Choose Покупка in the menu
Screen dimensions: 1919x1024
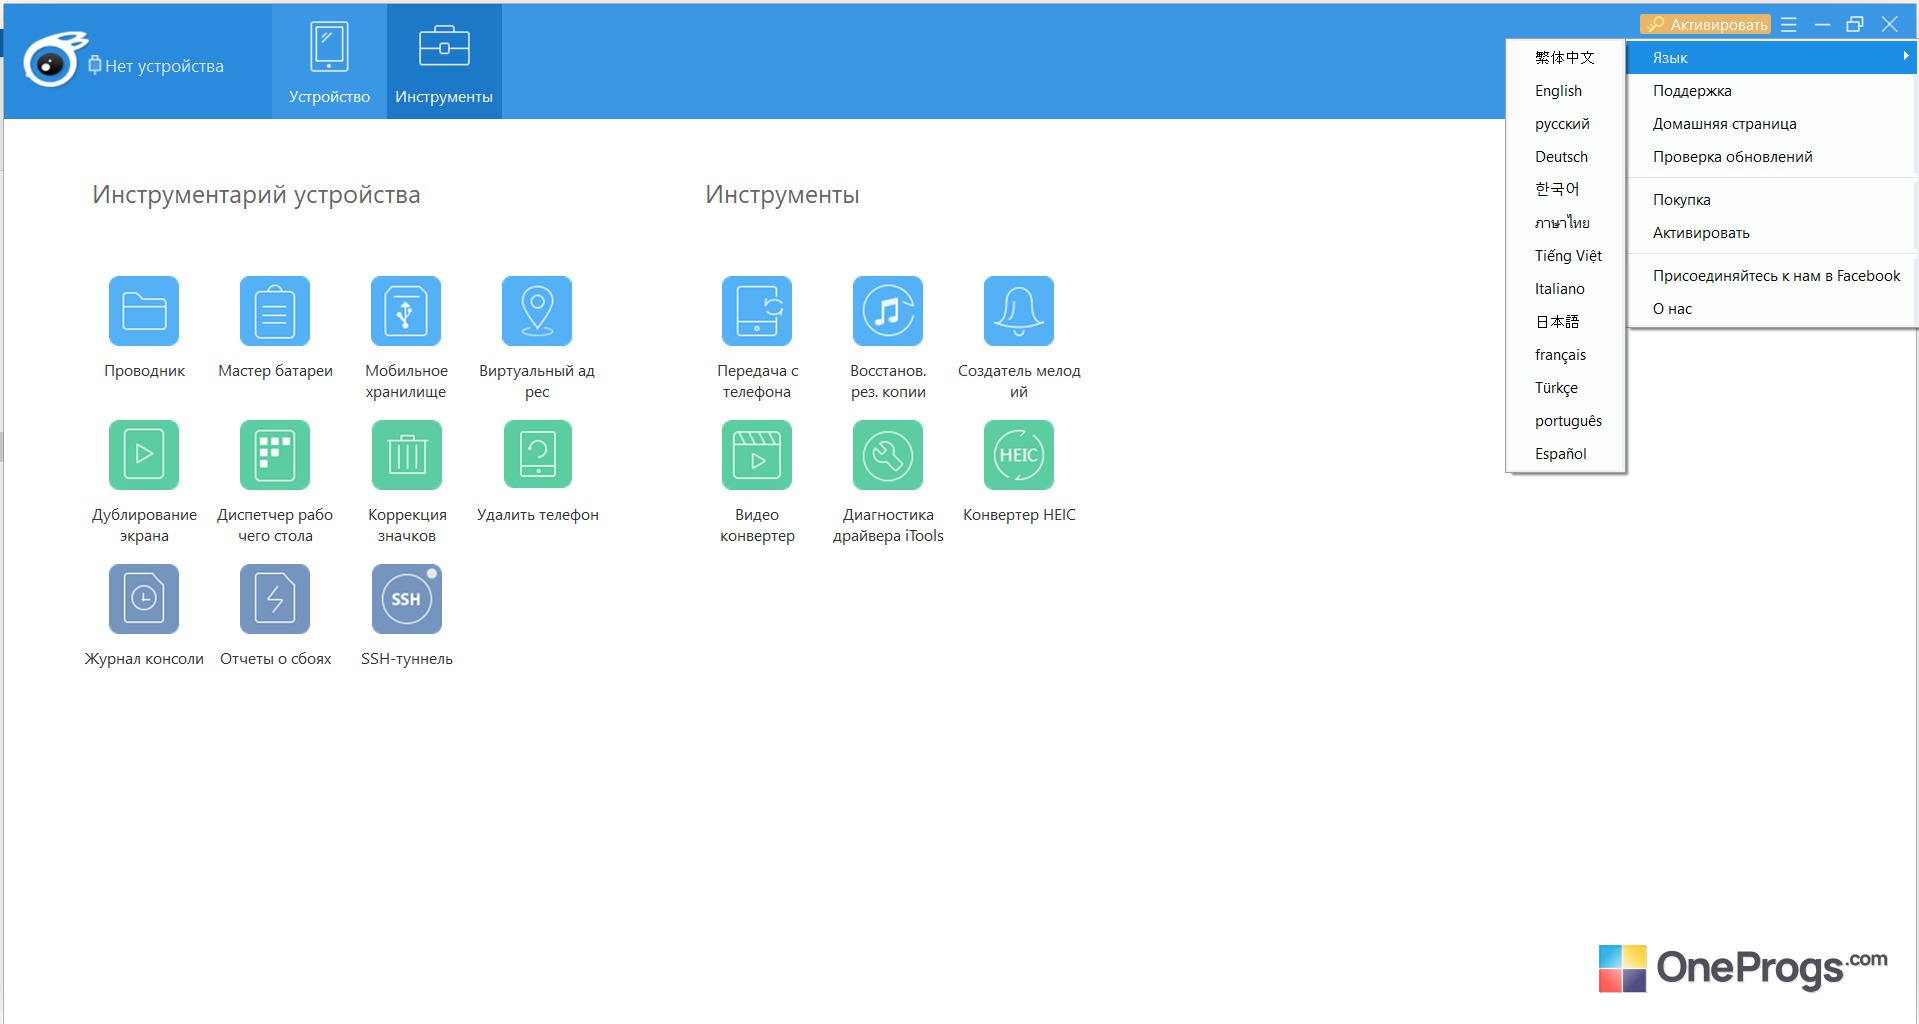[1772, 200]
